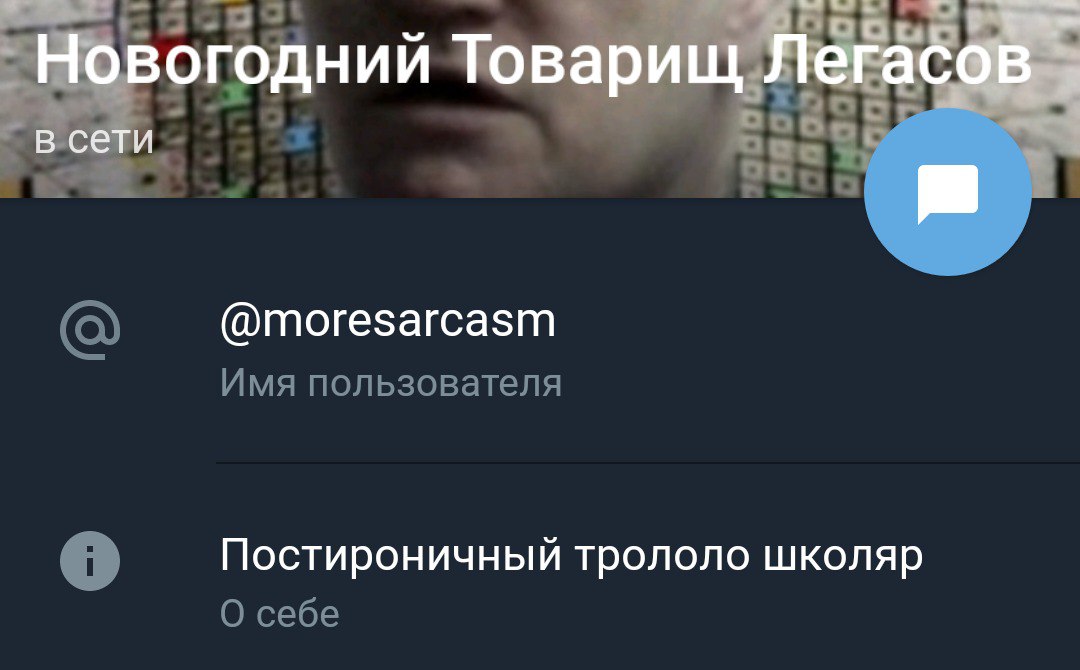
Task: Click the 'О себе' caption
Action: (x=280, y=614)
